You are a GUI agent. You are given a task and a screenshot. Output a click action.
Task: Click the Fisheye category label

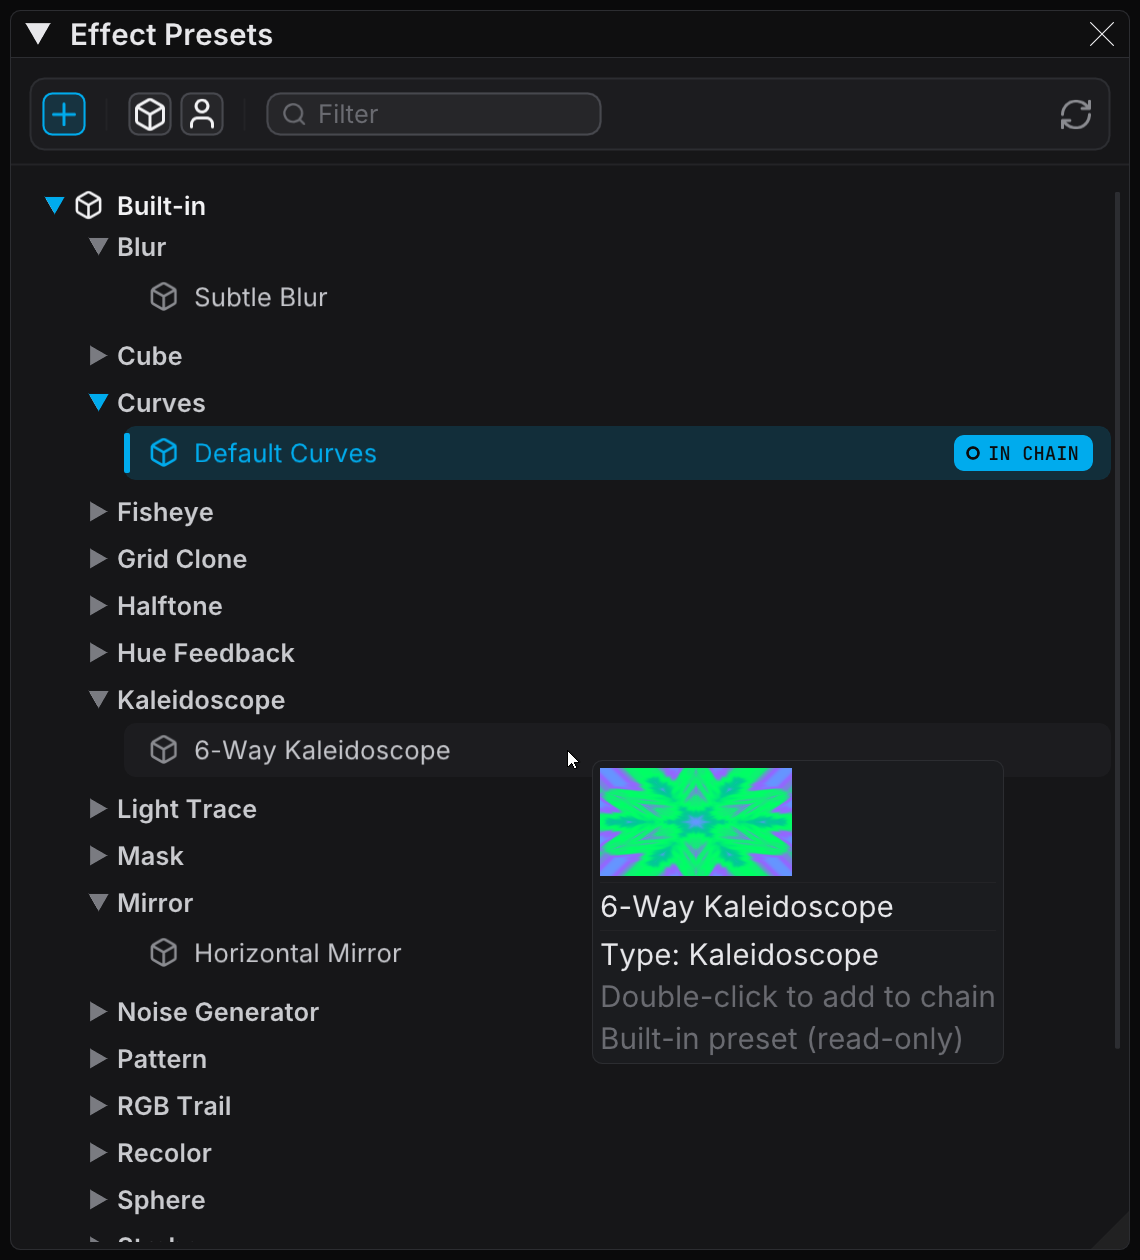(x=165, y=512)
